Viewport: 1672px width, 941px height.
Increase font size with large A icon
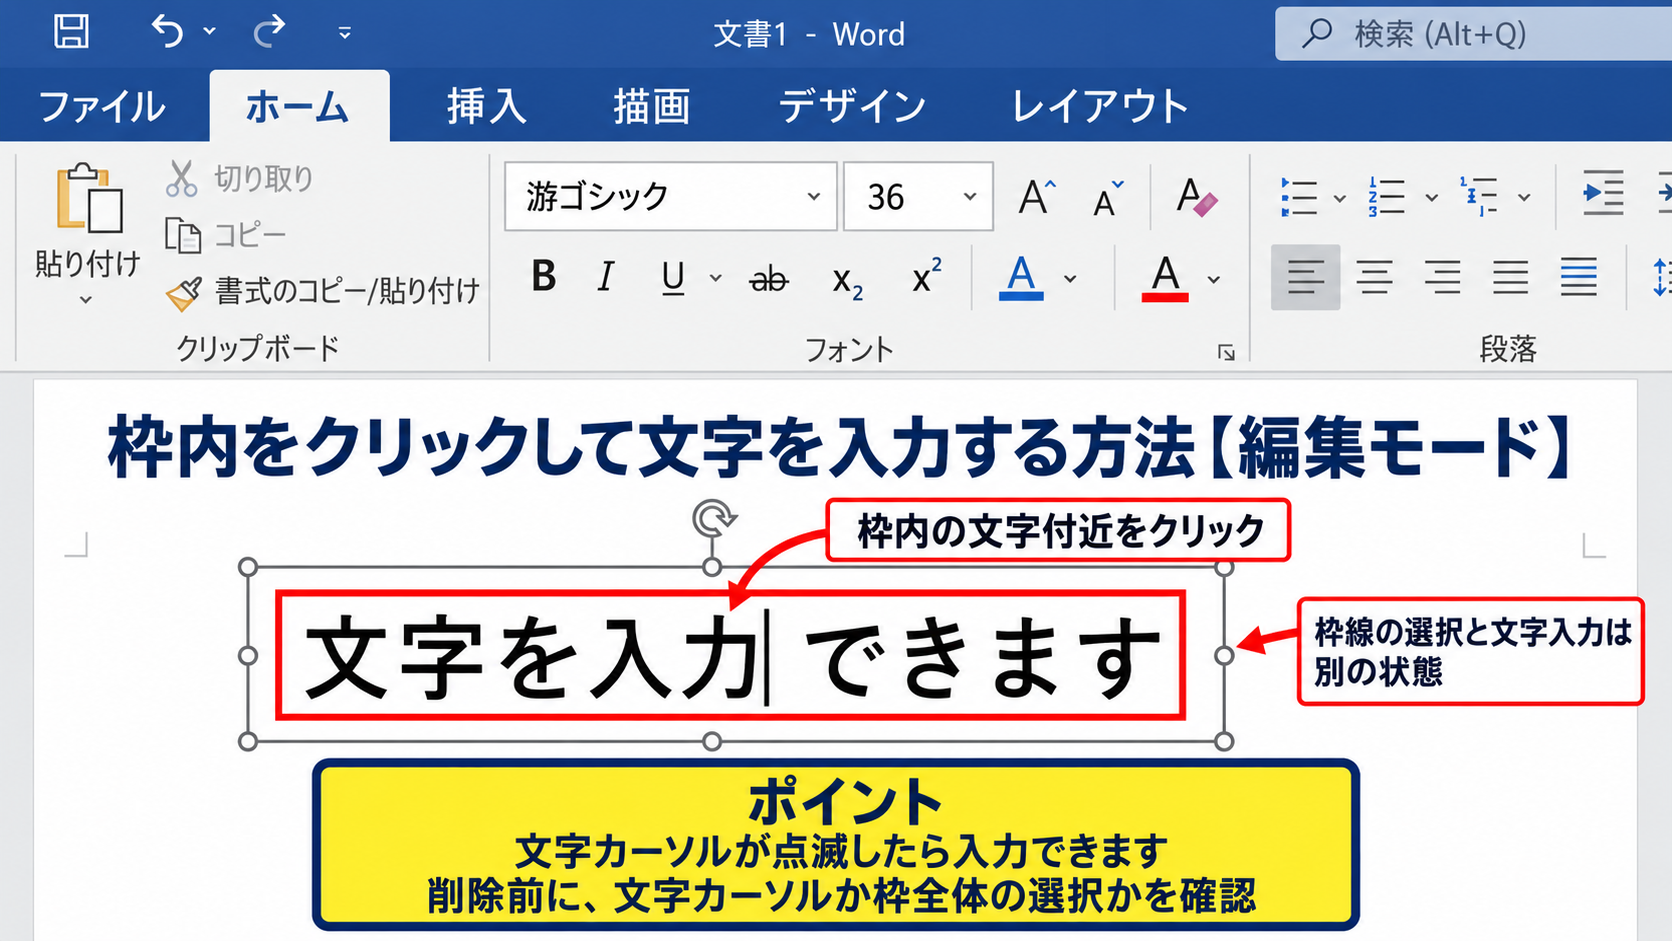tap(1036, 197)
